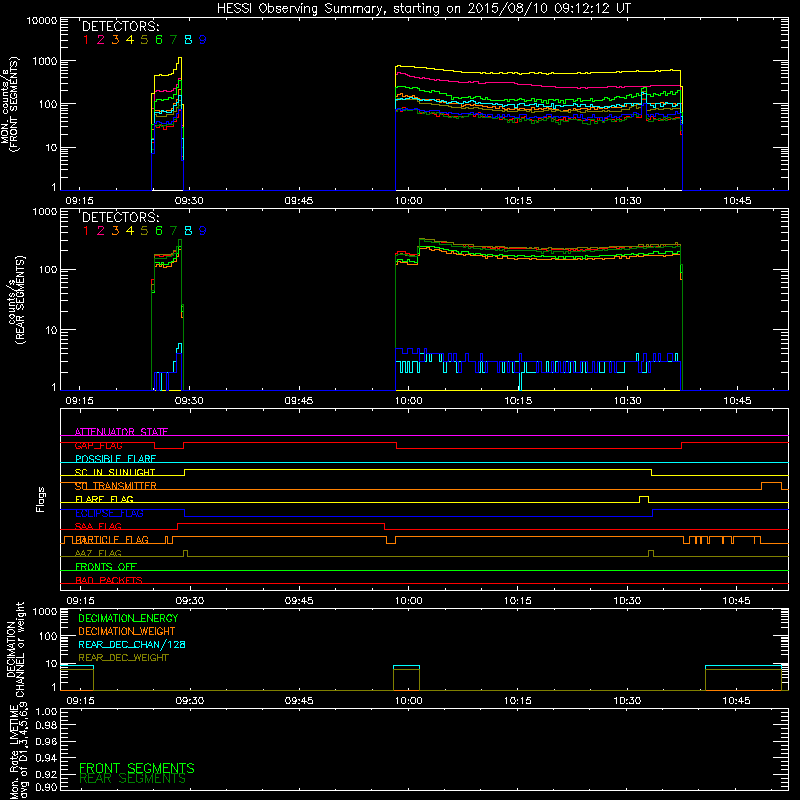Select detector 5 in the front segments legend
Image resolution: width=800 pixels, height=800 pixels.
(x=144, y=40)
